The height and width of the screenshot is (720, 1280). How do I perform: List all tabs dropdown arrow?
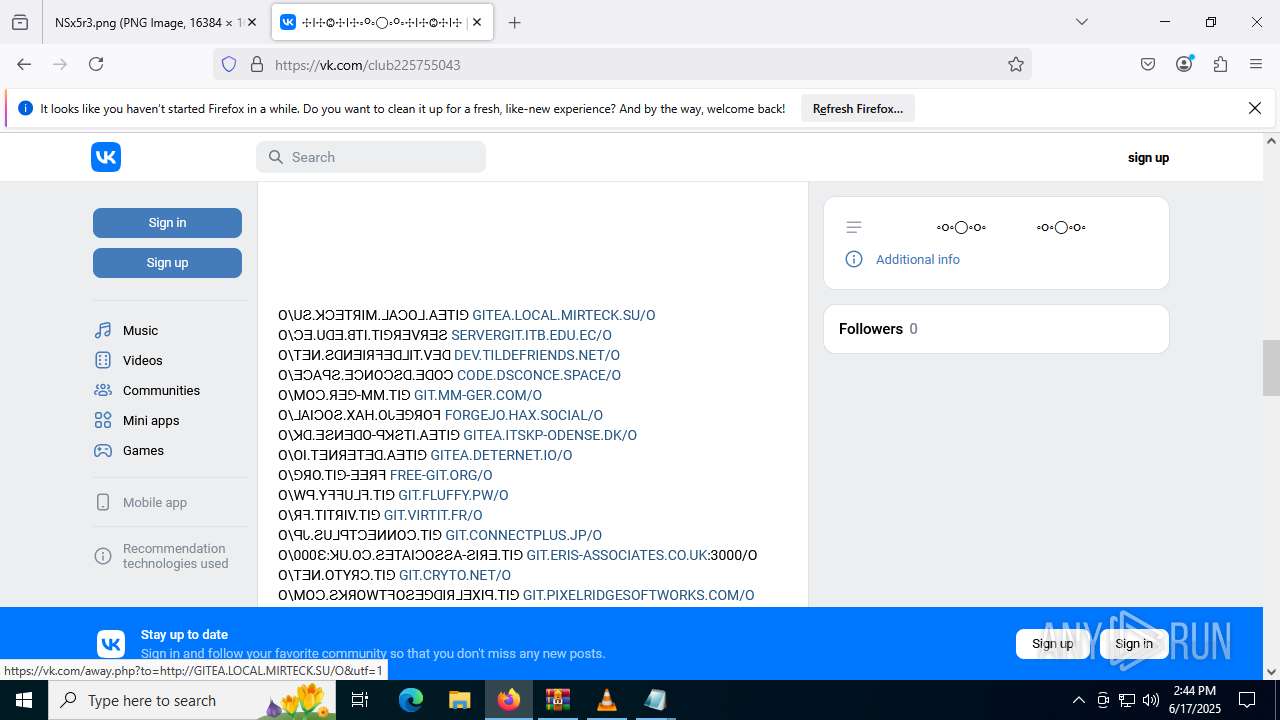pyautogui.click(x=1082, y=22)
